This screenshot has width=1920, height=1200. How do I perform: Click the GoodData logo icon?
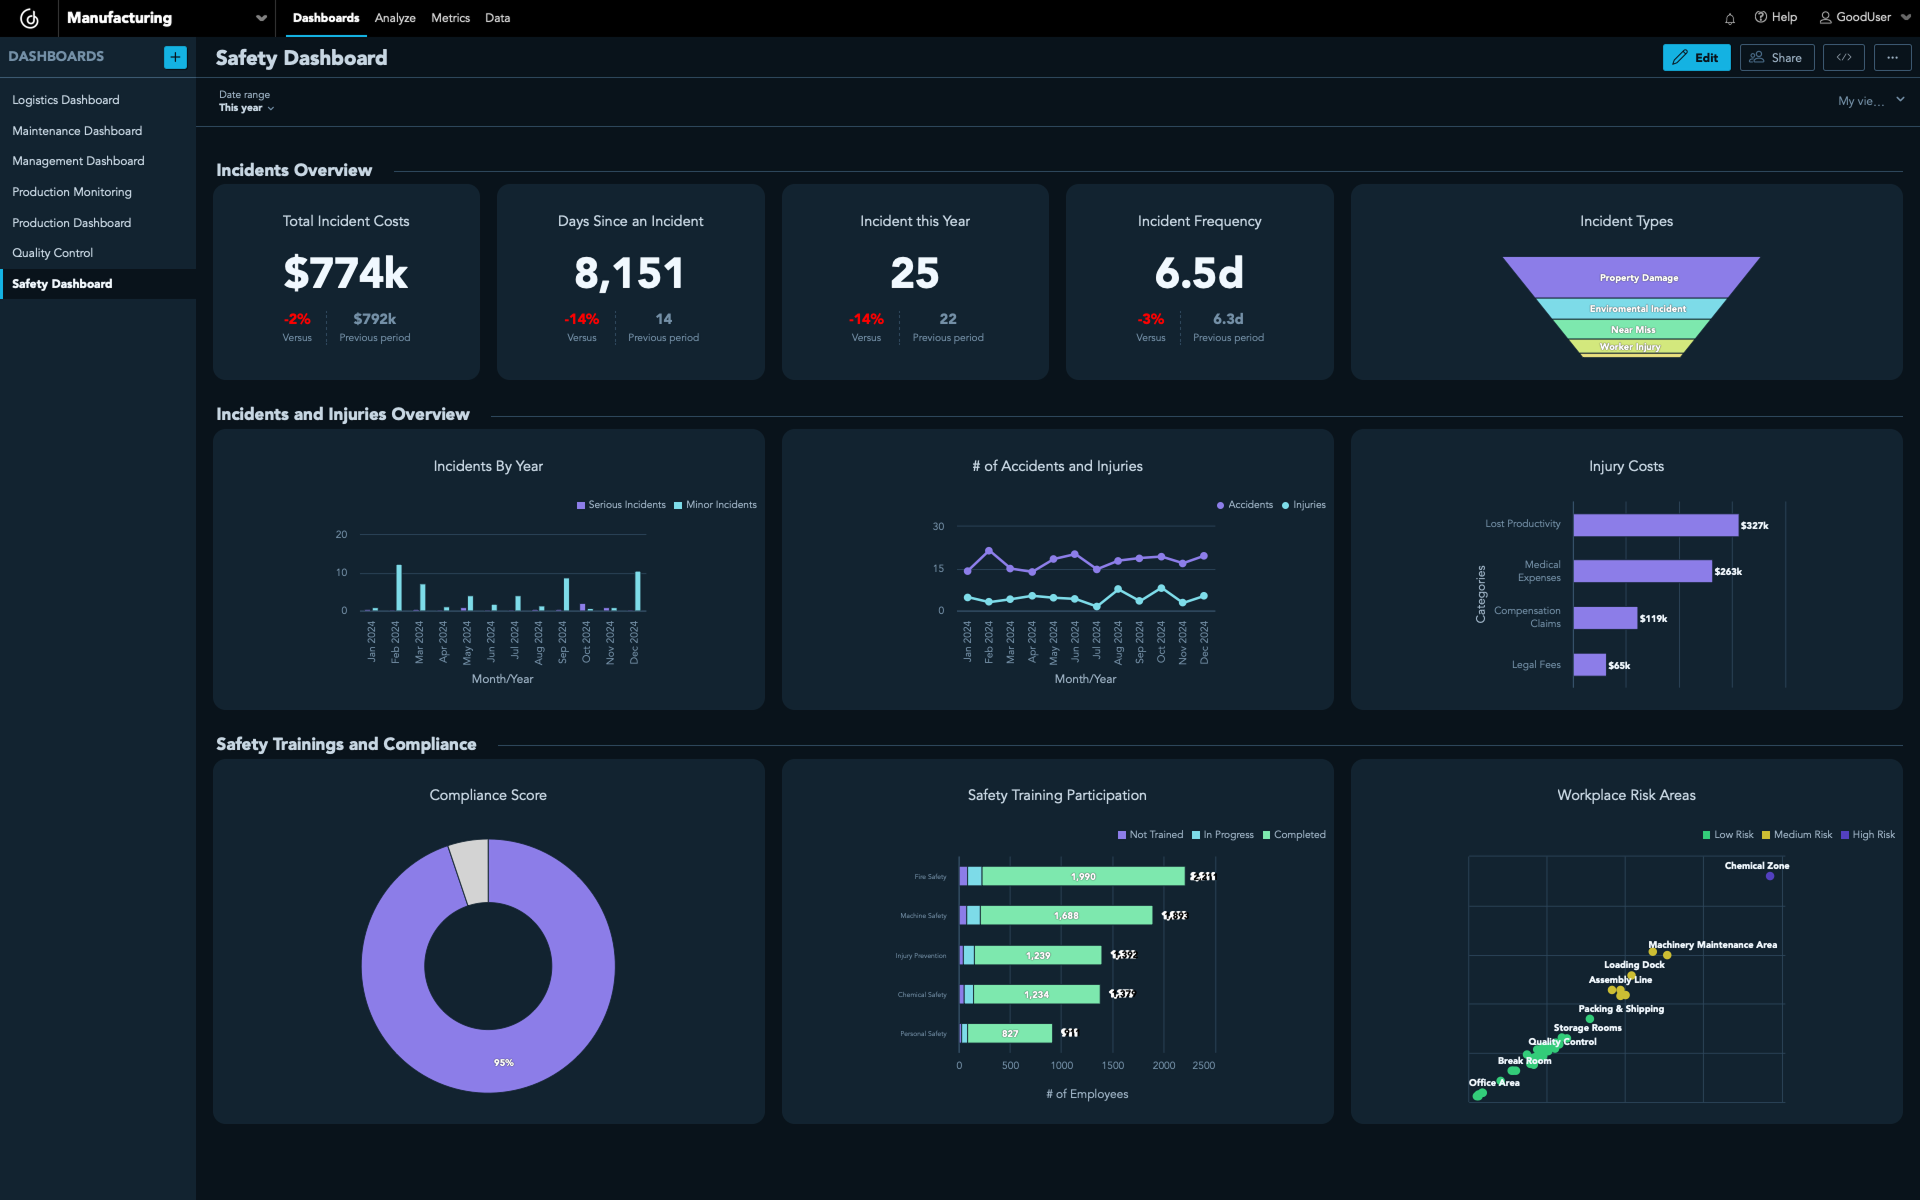[29, 17]
